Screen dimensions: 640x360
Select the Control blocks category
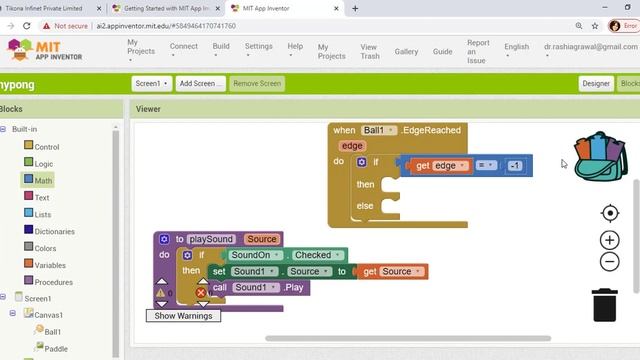pos(42,146)
